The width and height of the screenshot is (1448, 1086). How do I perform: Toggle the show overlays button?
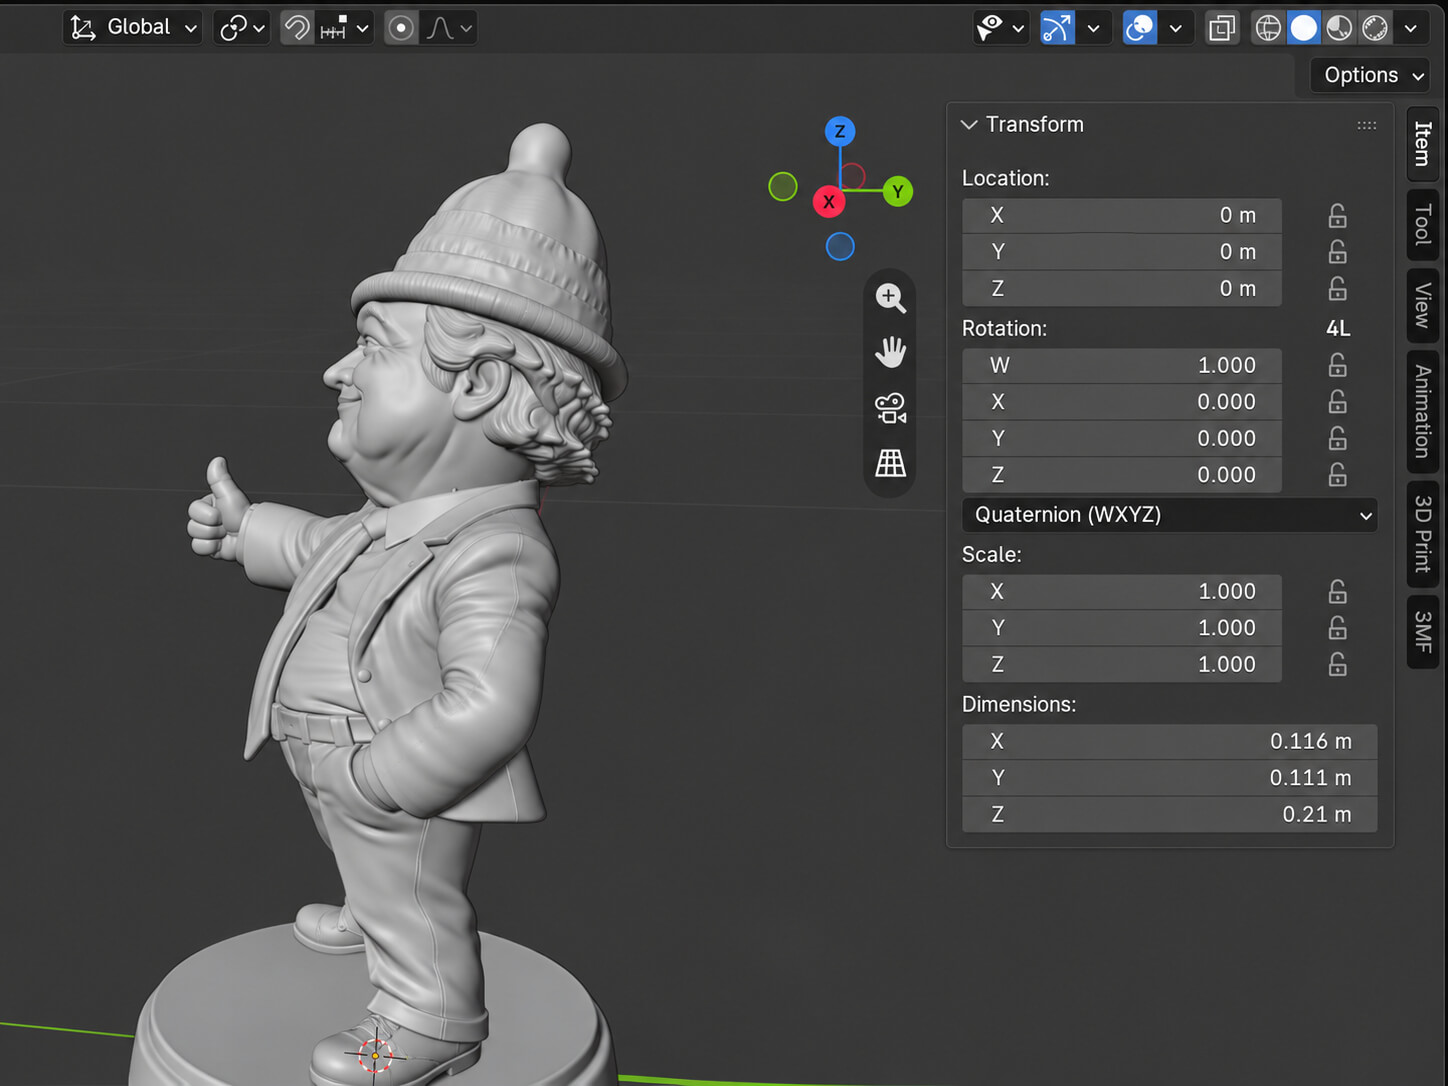1140,27
